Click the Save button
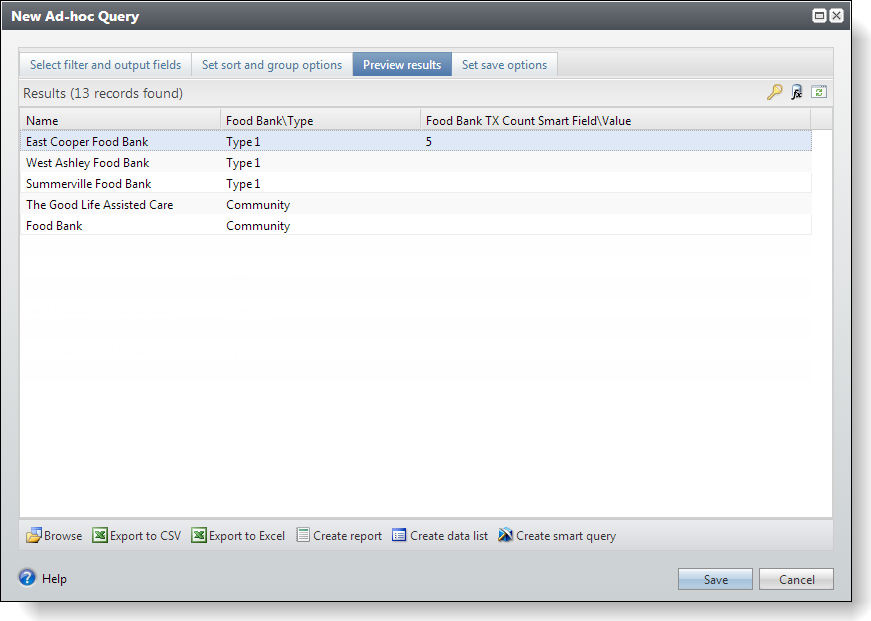Image resolution: width=871 pixels, height=621 pixels. pyautogui.click(x=715, y=579)
